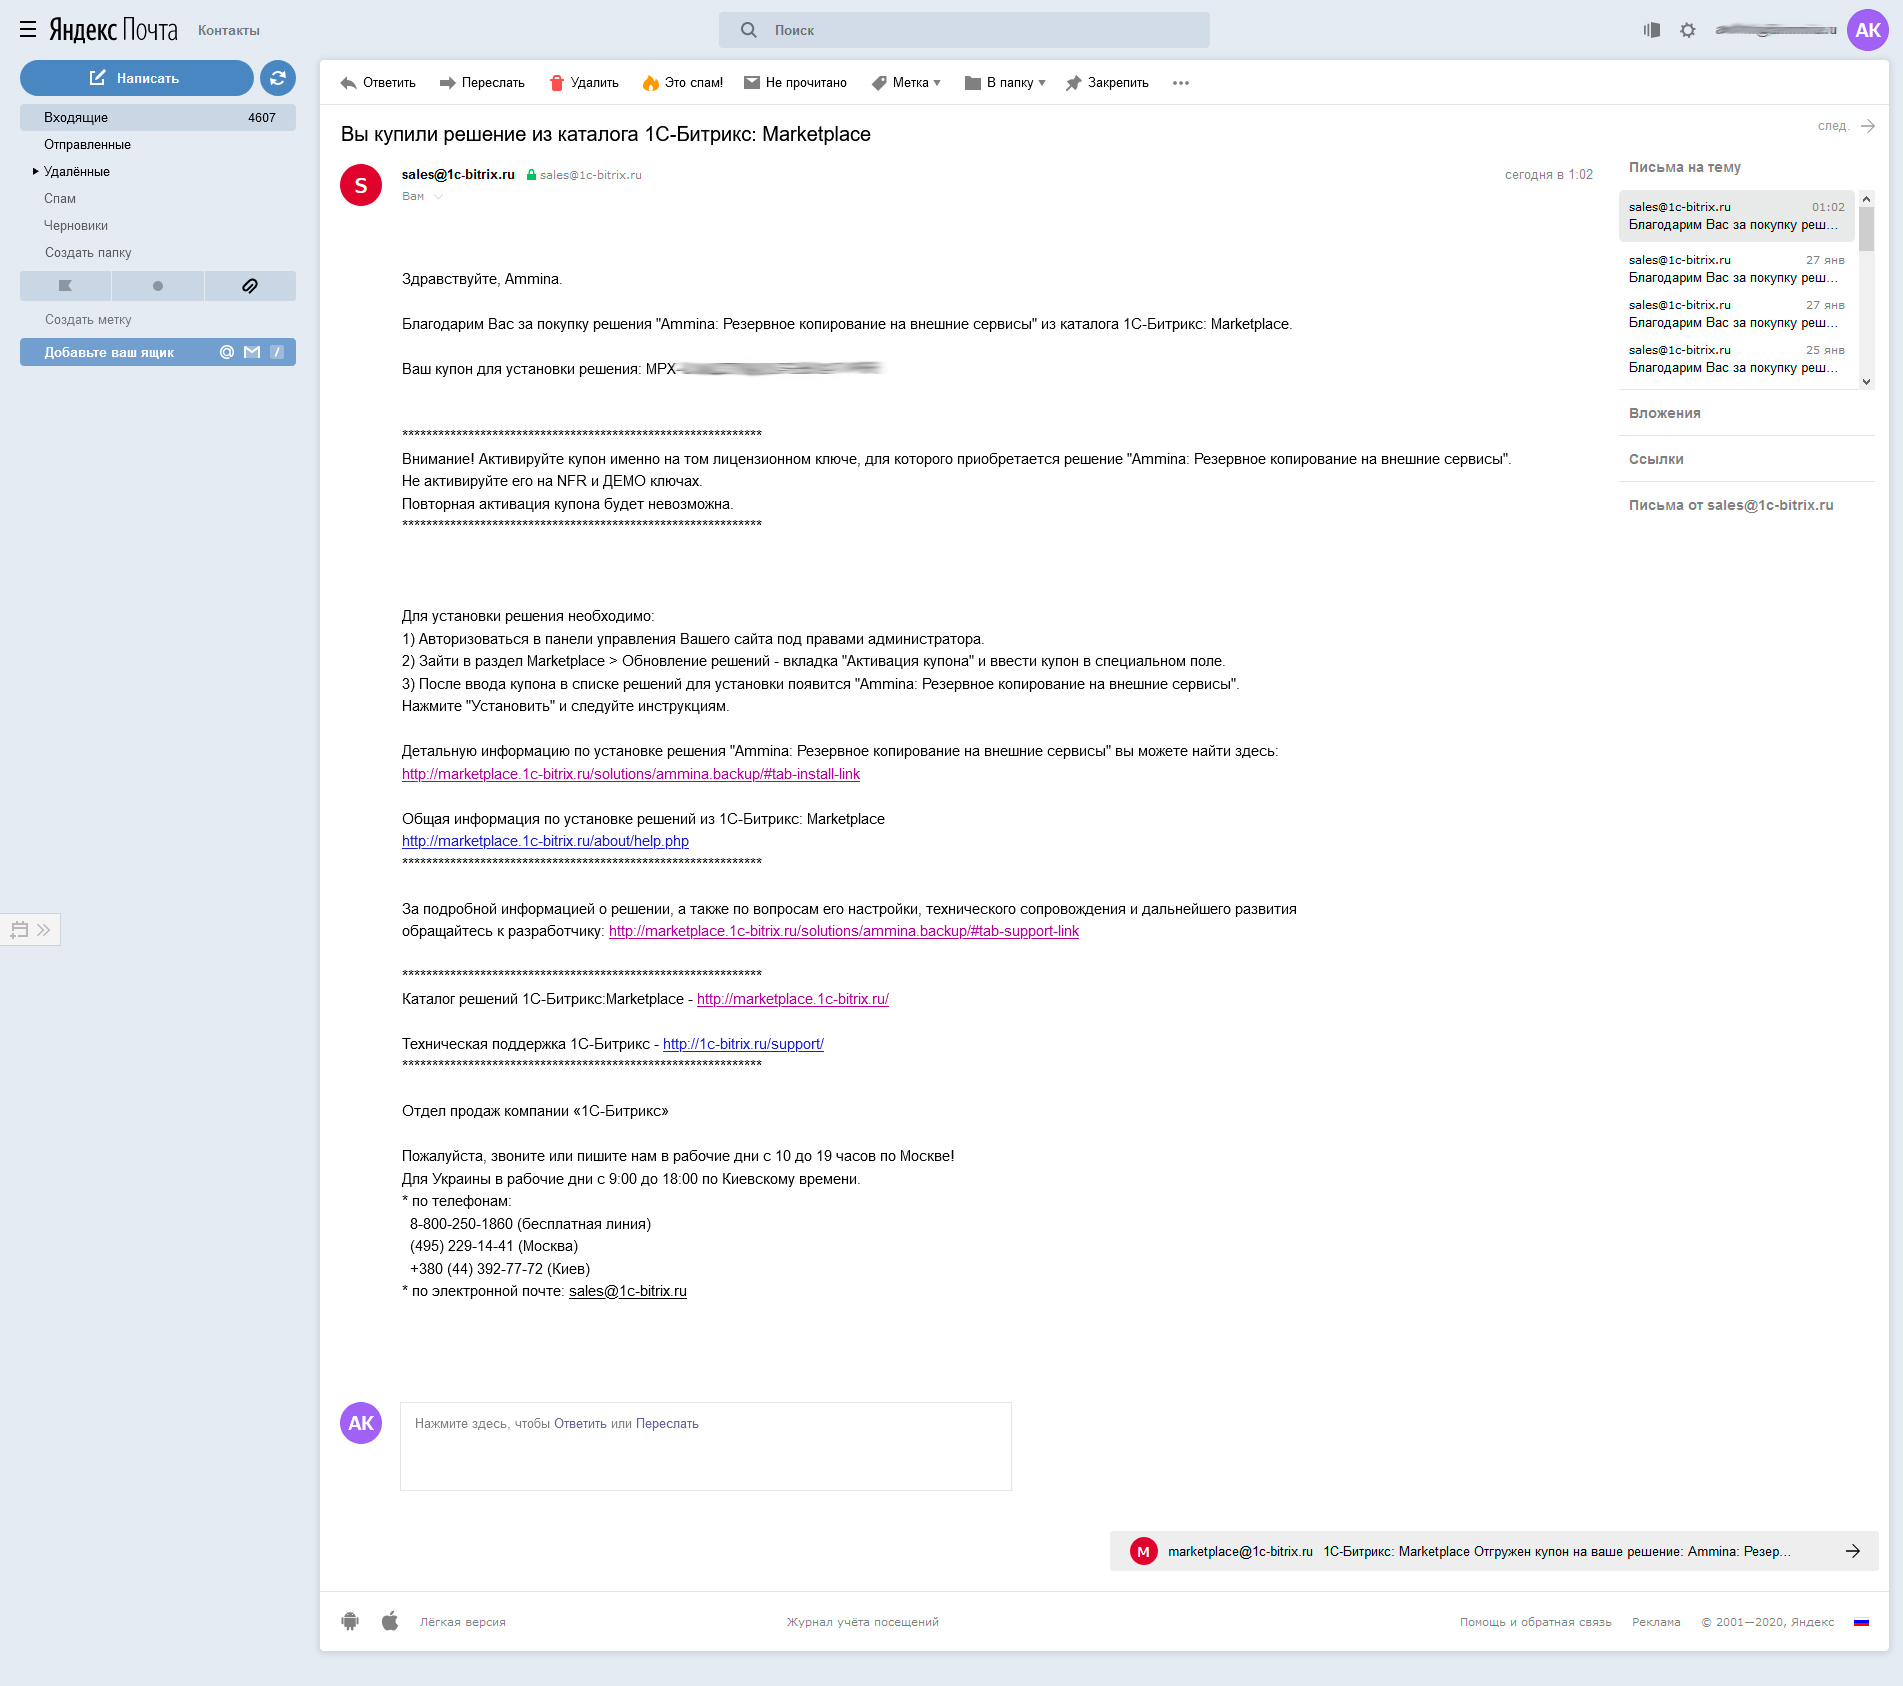
Task: Open Контакты link in header
Action: coord(229,31)
